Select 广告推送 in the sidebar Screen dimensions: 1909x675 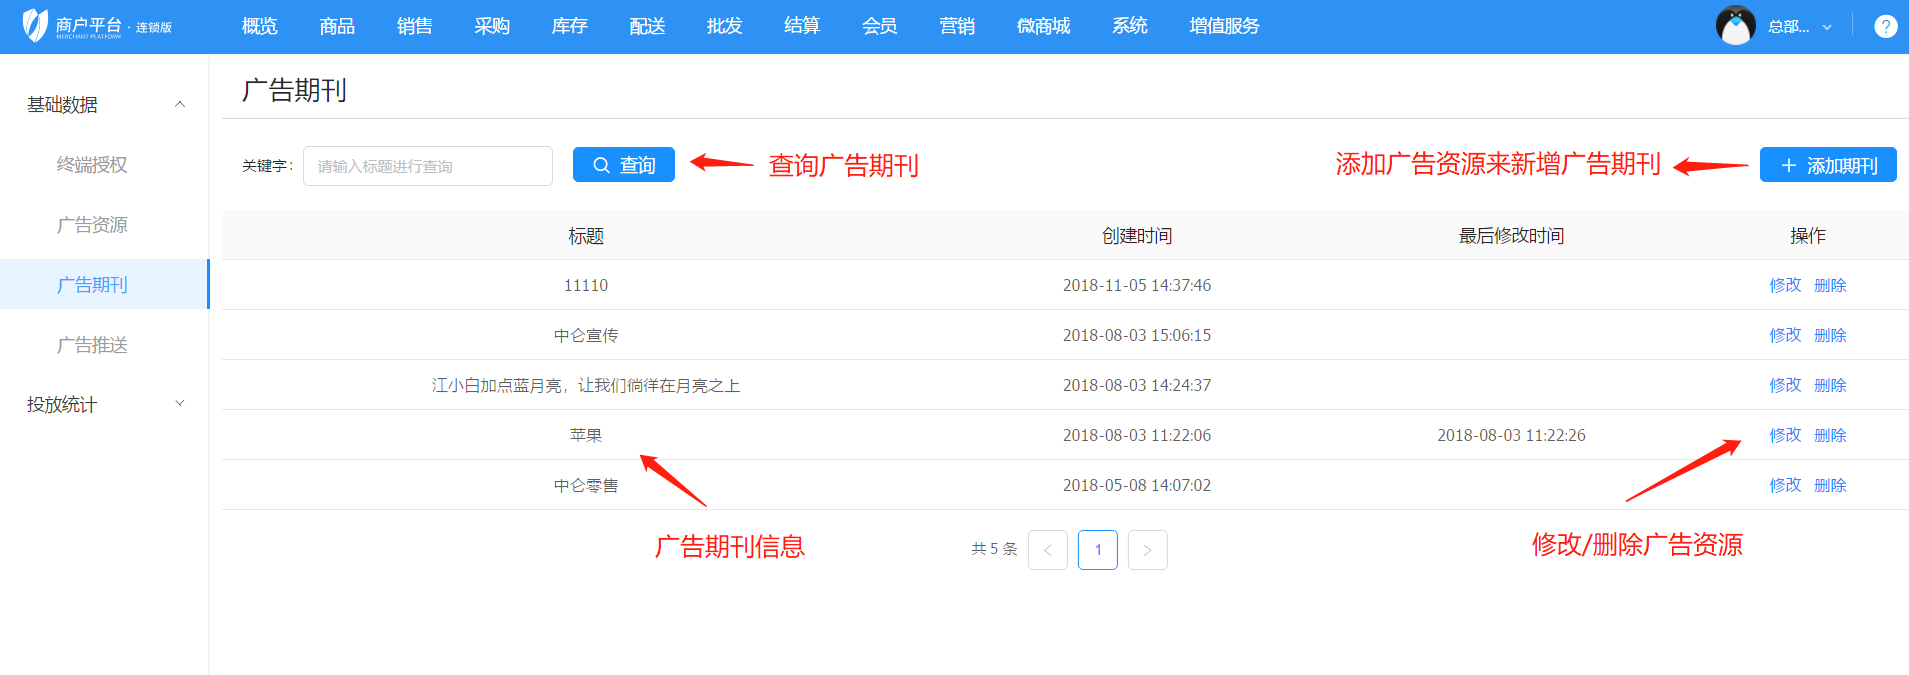tap(92, 345)
